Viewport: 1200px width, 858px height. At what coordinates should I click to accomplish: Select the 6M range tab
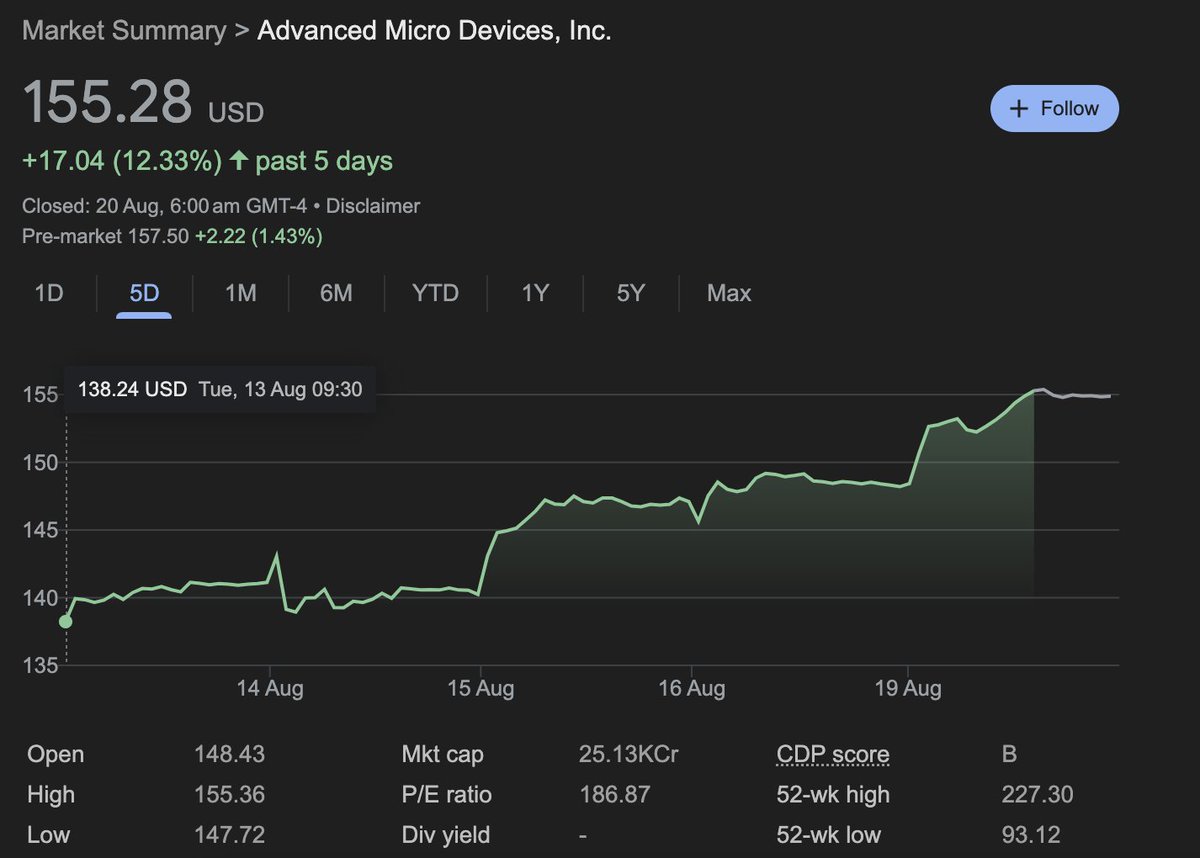[336, 293]
